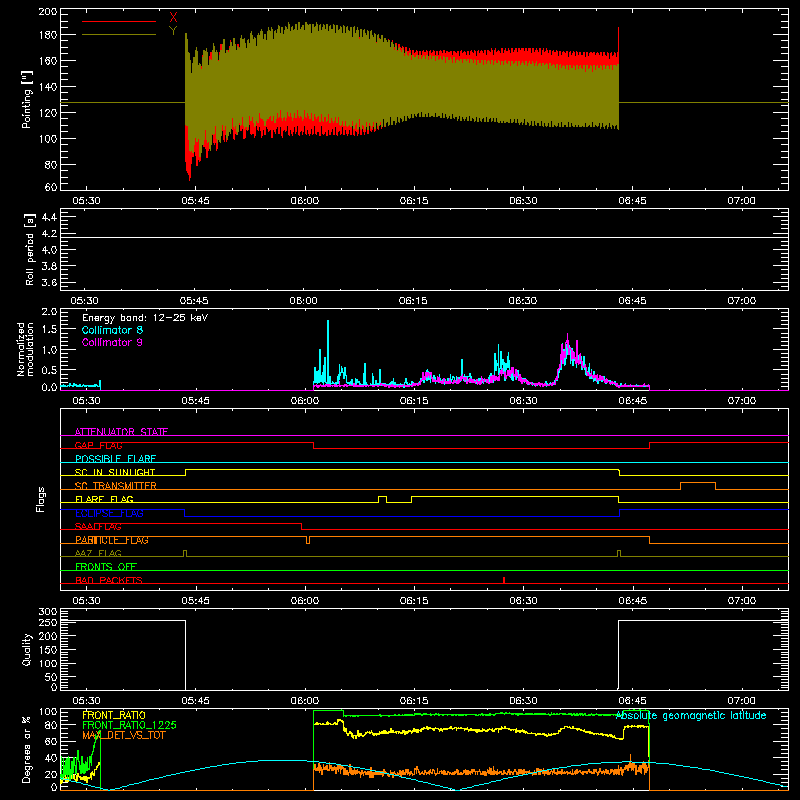Click the Y legend label

[x=173, y=31]
